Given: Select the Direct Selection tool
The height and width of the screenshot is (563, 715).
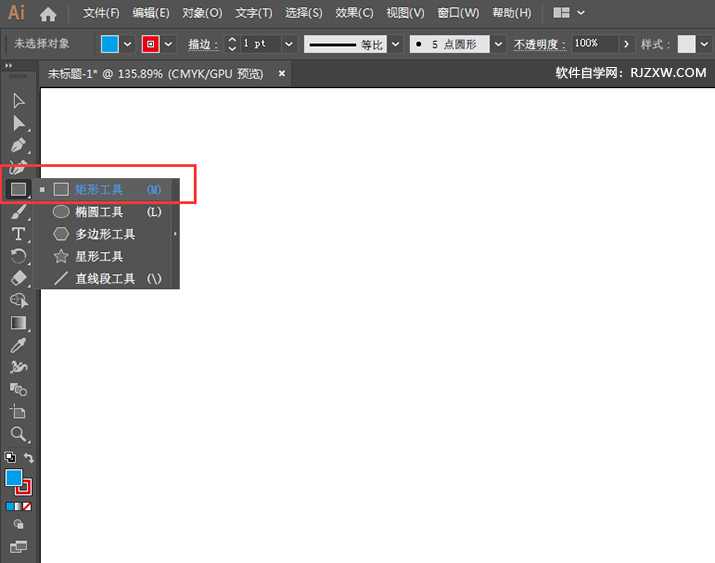Looking at the screenshot, I should coord(19,123).
